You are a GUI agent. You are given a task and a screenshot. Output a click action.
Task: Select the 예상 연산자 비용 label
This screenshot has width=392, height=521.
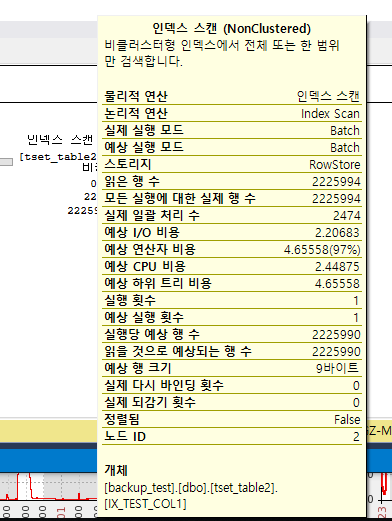[150, 249]
